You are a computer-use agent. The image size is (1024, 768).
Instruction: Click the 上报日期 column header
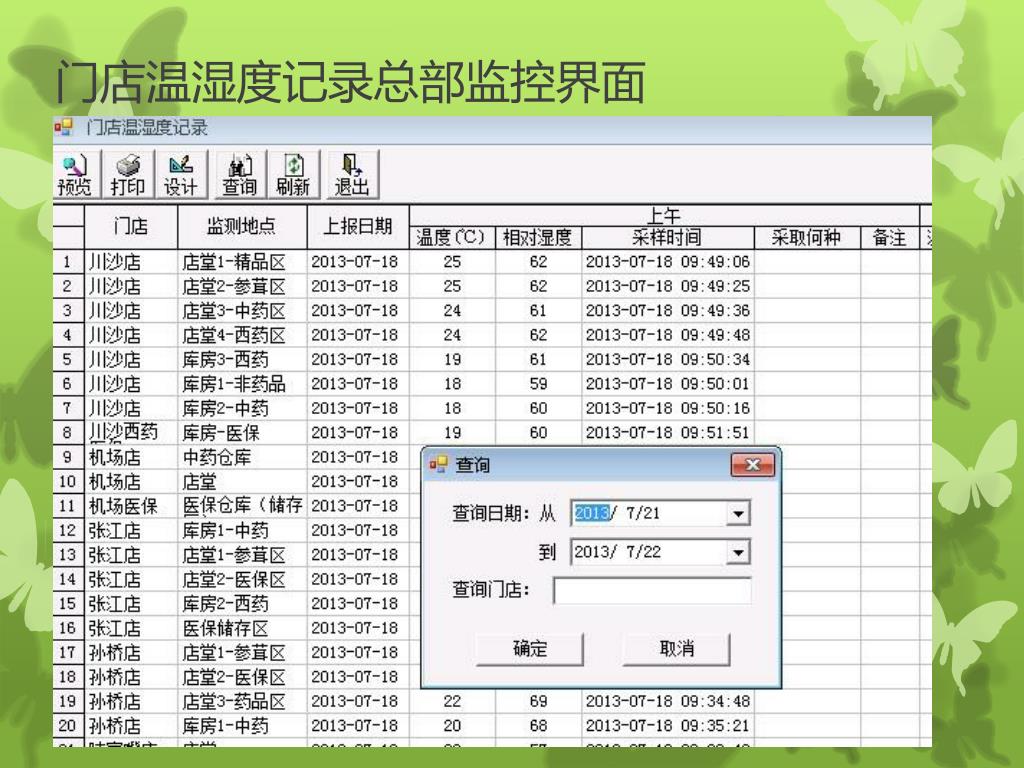(x=358, y=226)
